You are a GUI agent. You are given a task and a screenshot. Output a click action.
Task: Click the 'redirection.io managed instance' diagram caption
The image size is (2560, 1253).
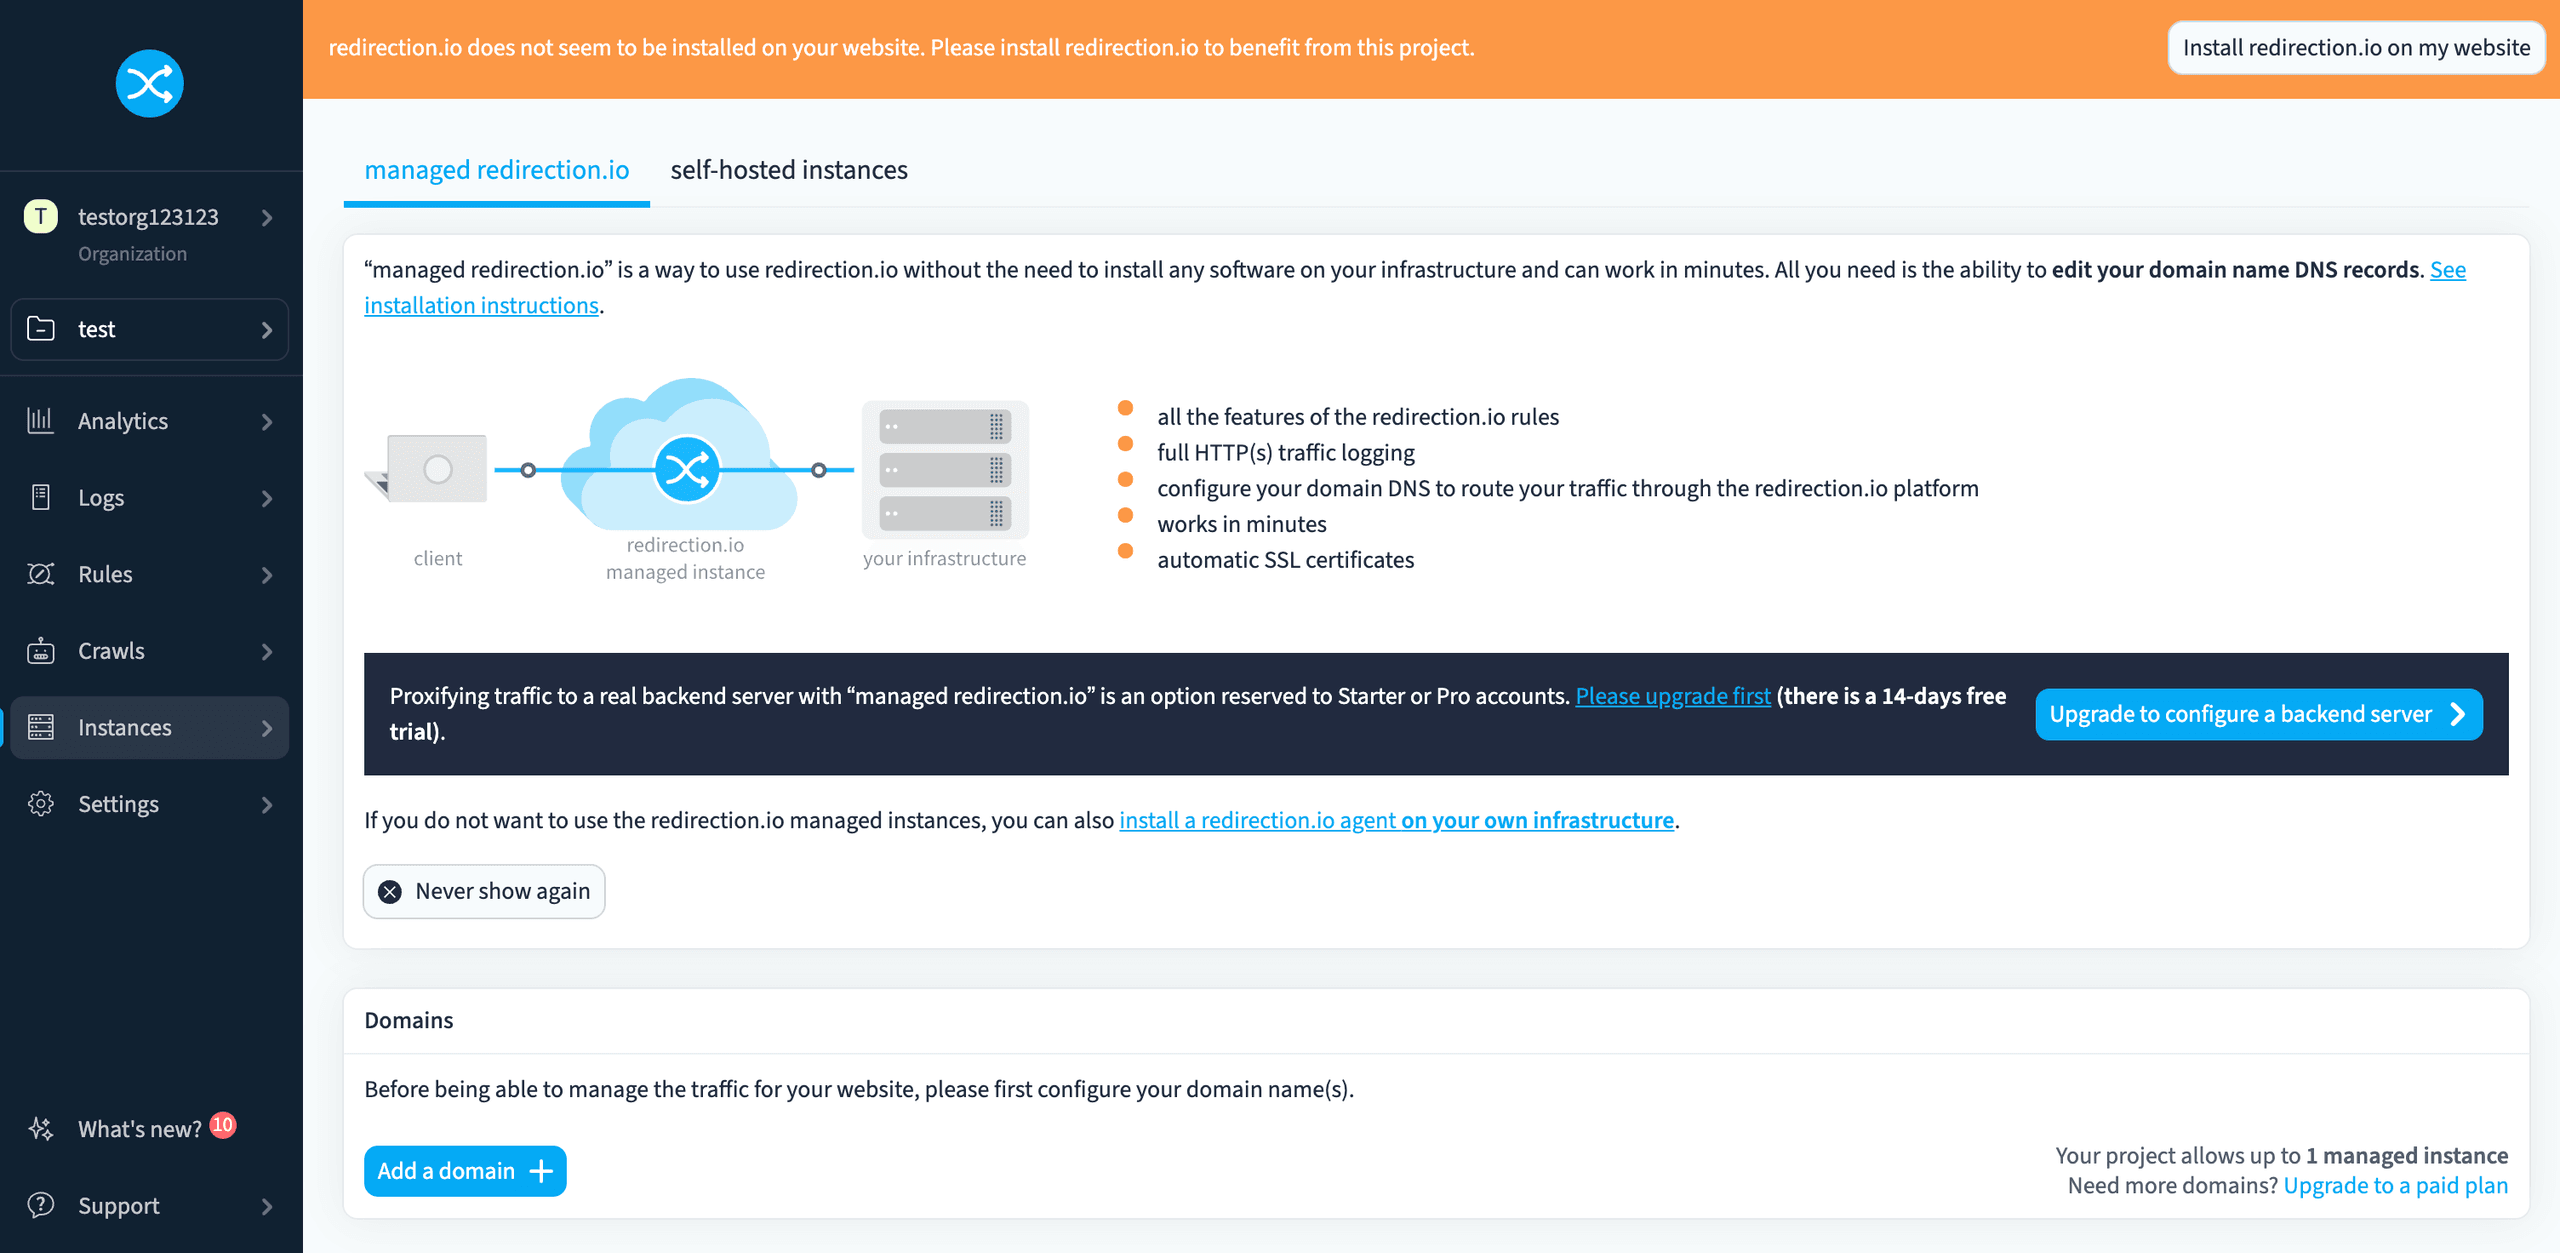(x=685, y=558)
